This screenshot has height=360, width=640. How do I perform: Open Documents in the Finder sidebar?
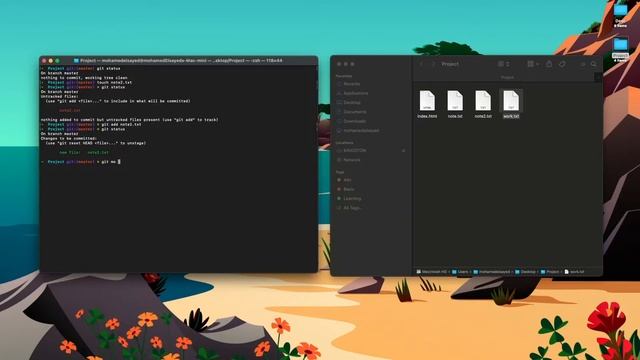coord(352,112)
